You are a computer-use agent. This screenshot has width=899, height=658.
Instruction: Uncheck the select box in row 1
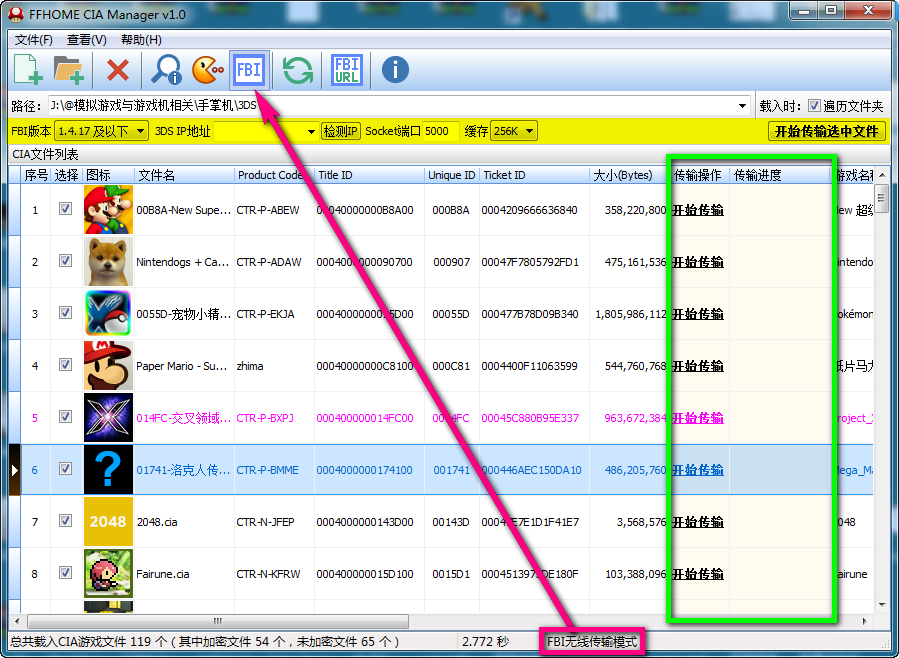tap(65, 209)
